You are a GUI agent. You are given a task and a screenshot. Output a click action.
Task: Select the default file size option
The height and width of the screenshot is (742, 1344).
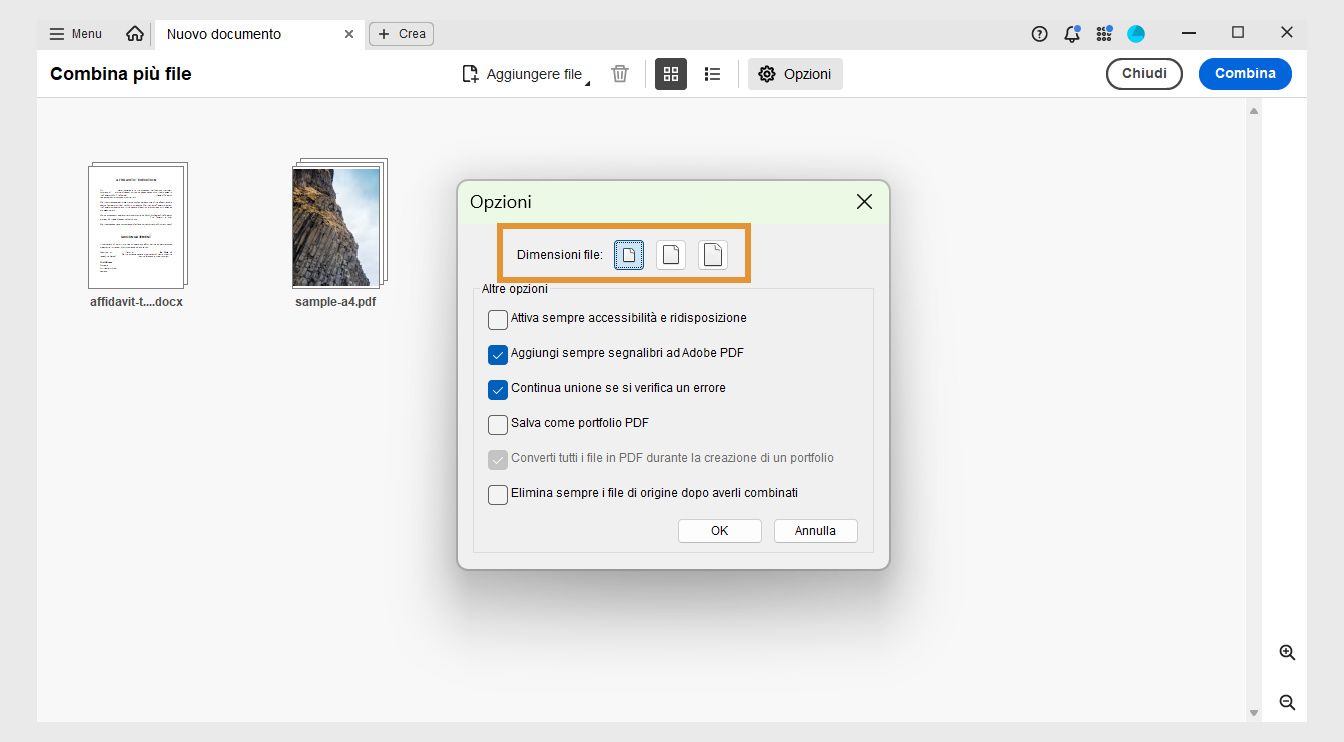point(670,254)
